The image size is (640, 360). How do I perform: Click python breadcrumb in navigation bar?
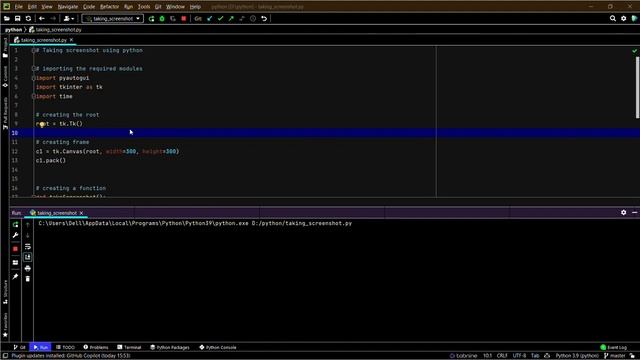pyautogui.click(x=13, y=30)
